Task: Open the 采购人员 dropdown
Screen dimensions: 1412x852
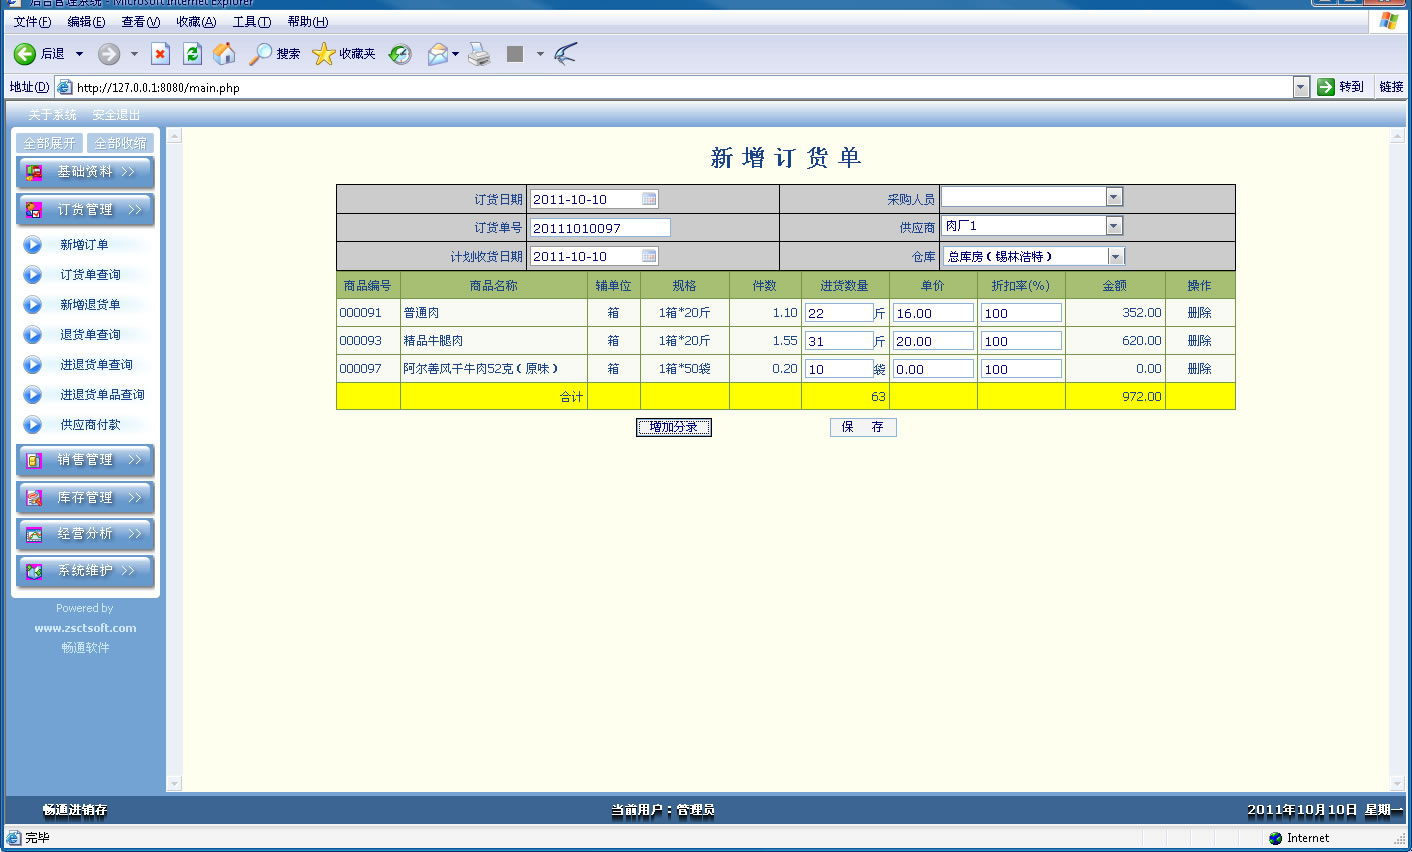Action: (1114, 197)
